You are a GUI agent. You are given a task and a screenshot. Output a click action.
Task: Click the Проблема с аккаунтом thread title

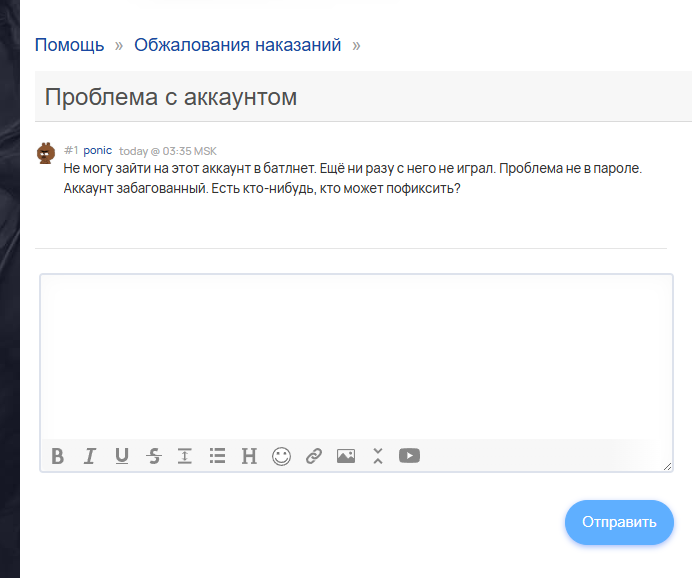coord(171,97)
